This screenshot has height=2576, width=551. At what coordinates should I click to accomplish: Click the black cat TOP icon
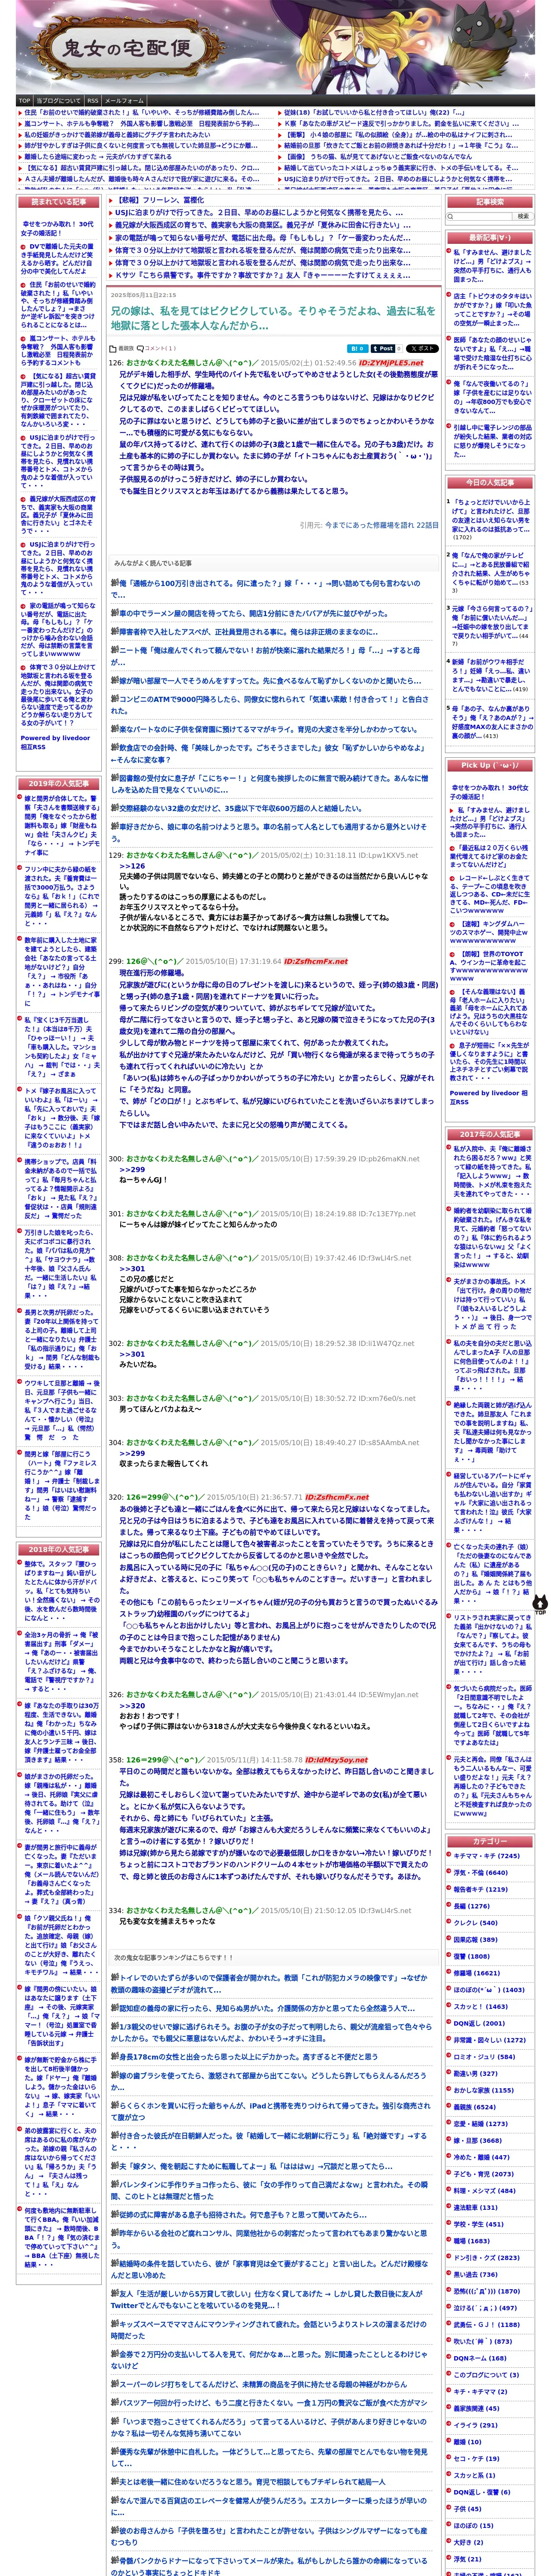coord(540,1604)
